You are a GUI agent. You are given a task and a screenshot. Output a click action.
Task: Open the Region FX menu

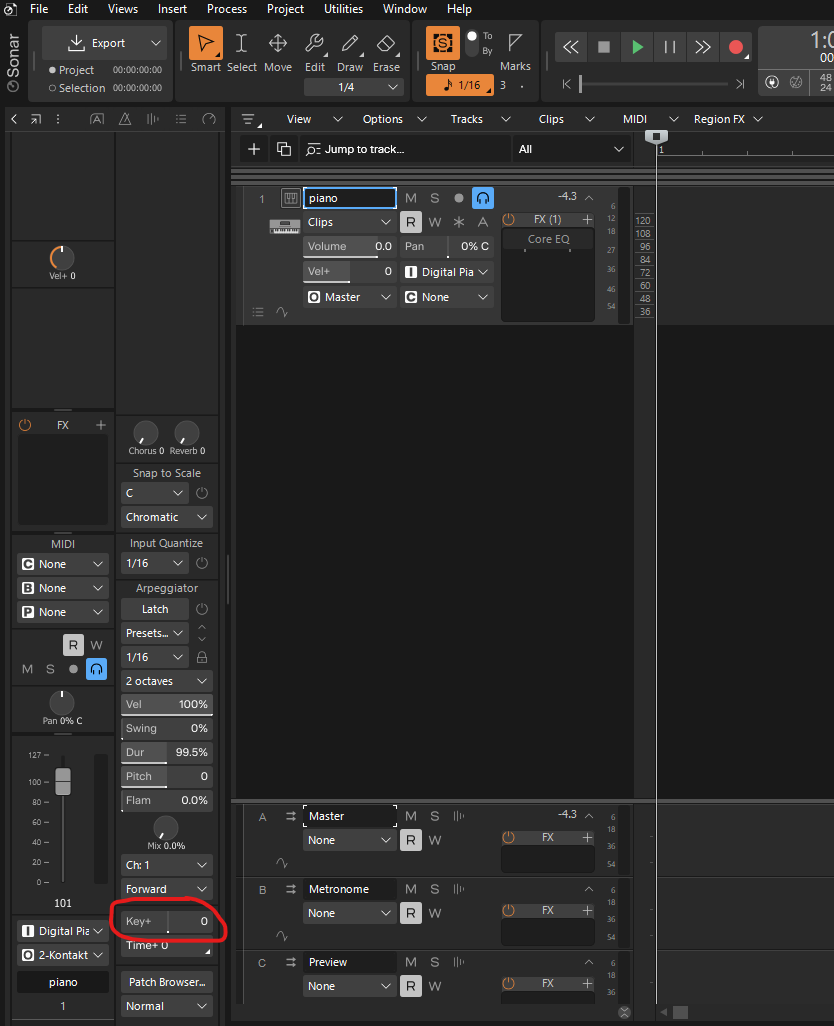click(x=727, y=119)
